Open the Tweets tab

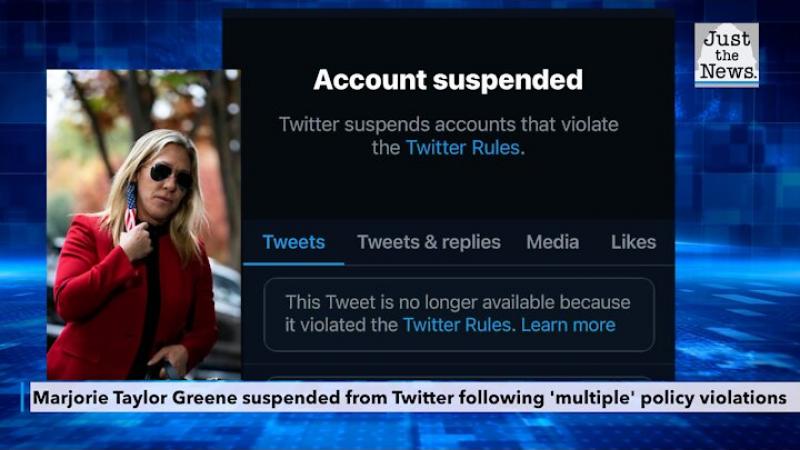(x=293, y=242)
